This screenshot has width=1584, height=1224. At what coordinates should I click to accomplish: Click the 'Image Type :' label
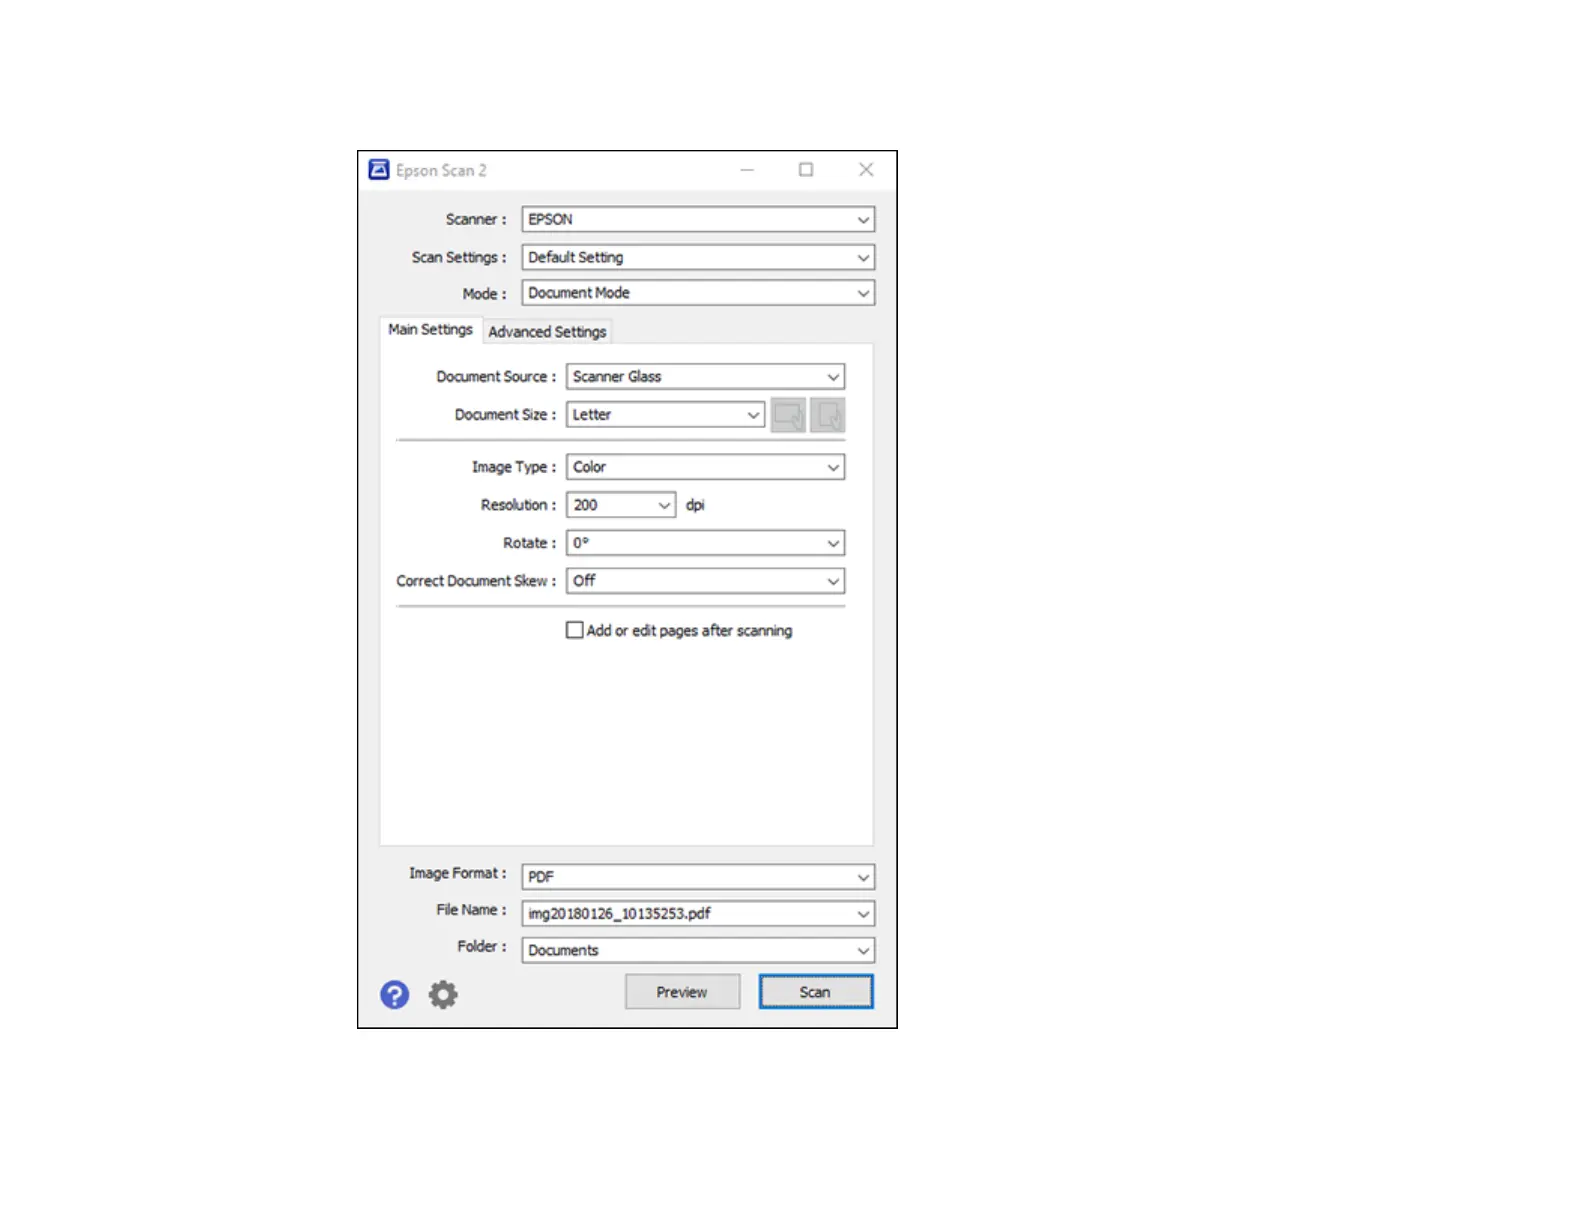[x=514, y=467]
